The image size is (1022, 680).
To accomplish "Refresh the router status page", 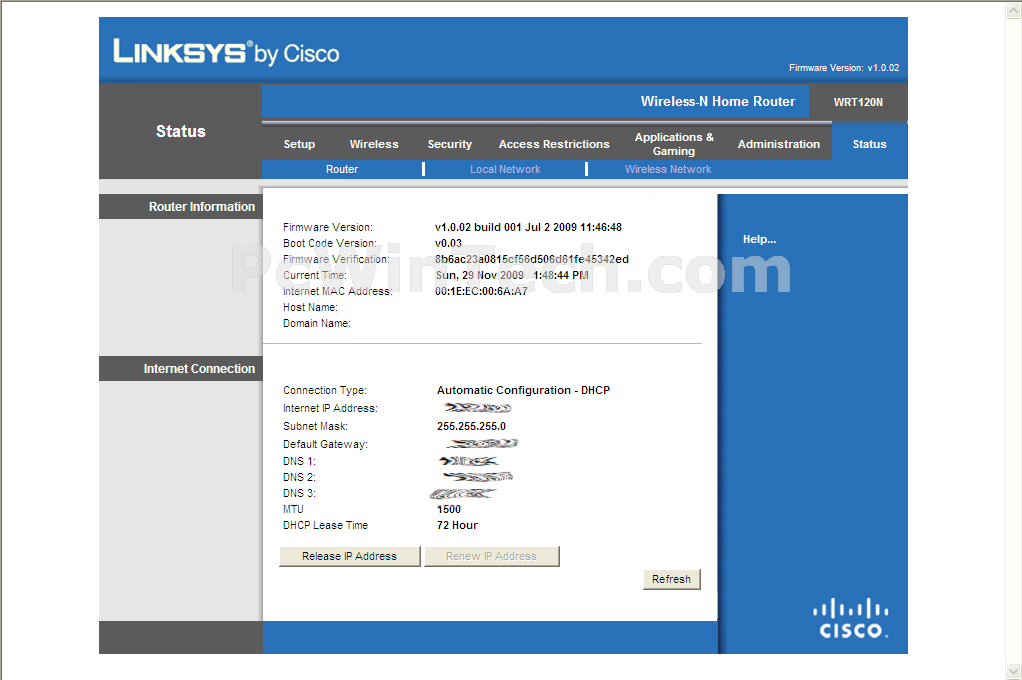I will (671, 579).
